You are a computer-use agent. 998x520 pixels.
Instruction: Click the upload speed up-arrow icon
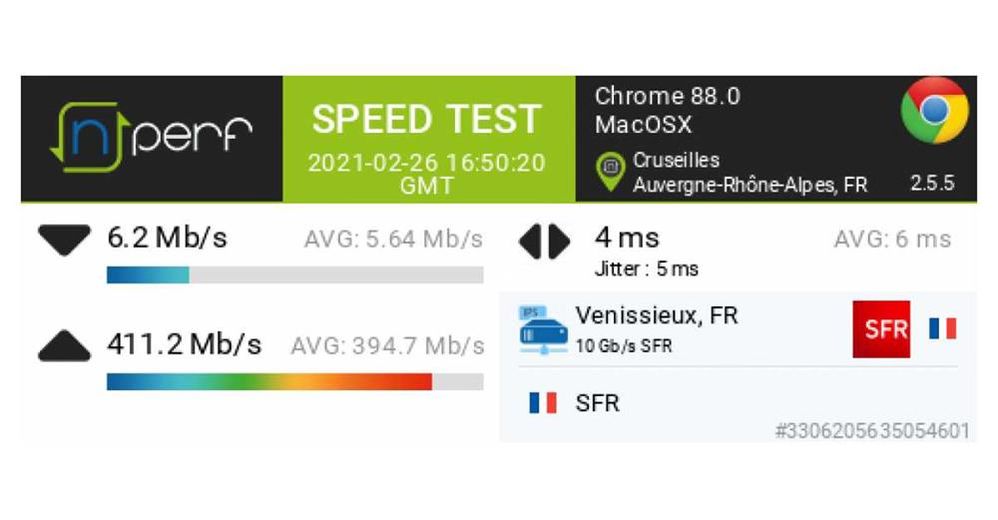point(64,346)
